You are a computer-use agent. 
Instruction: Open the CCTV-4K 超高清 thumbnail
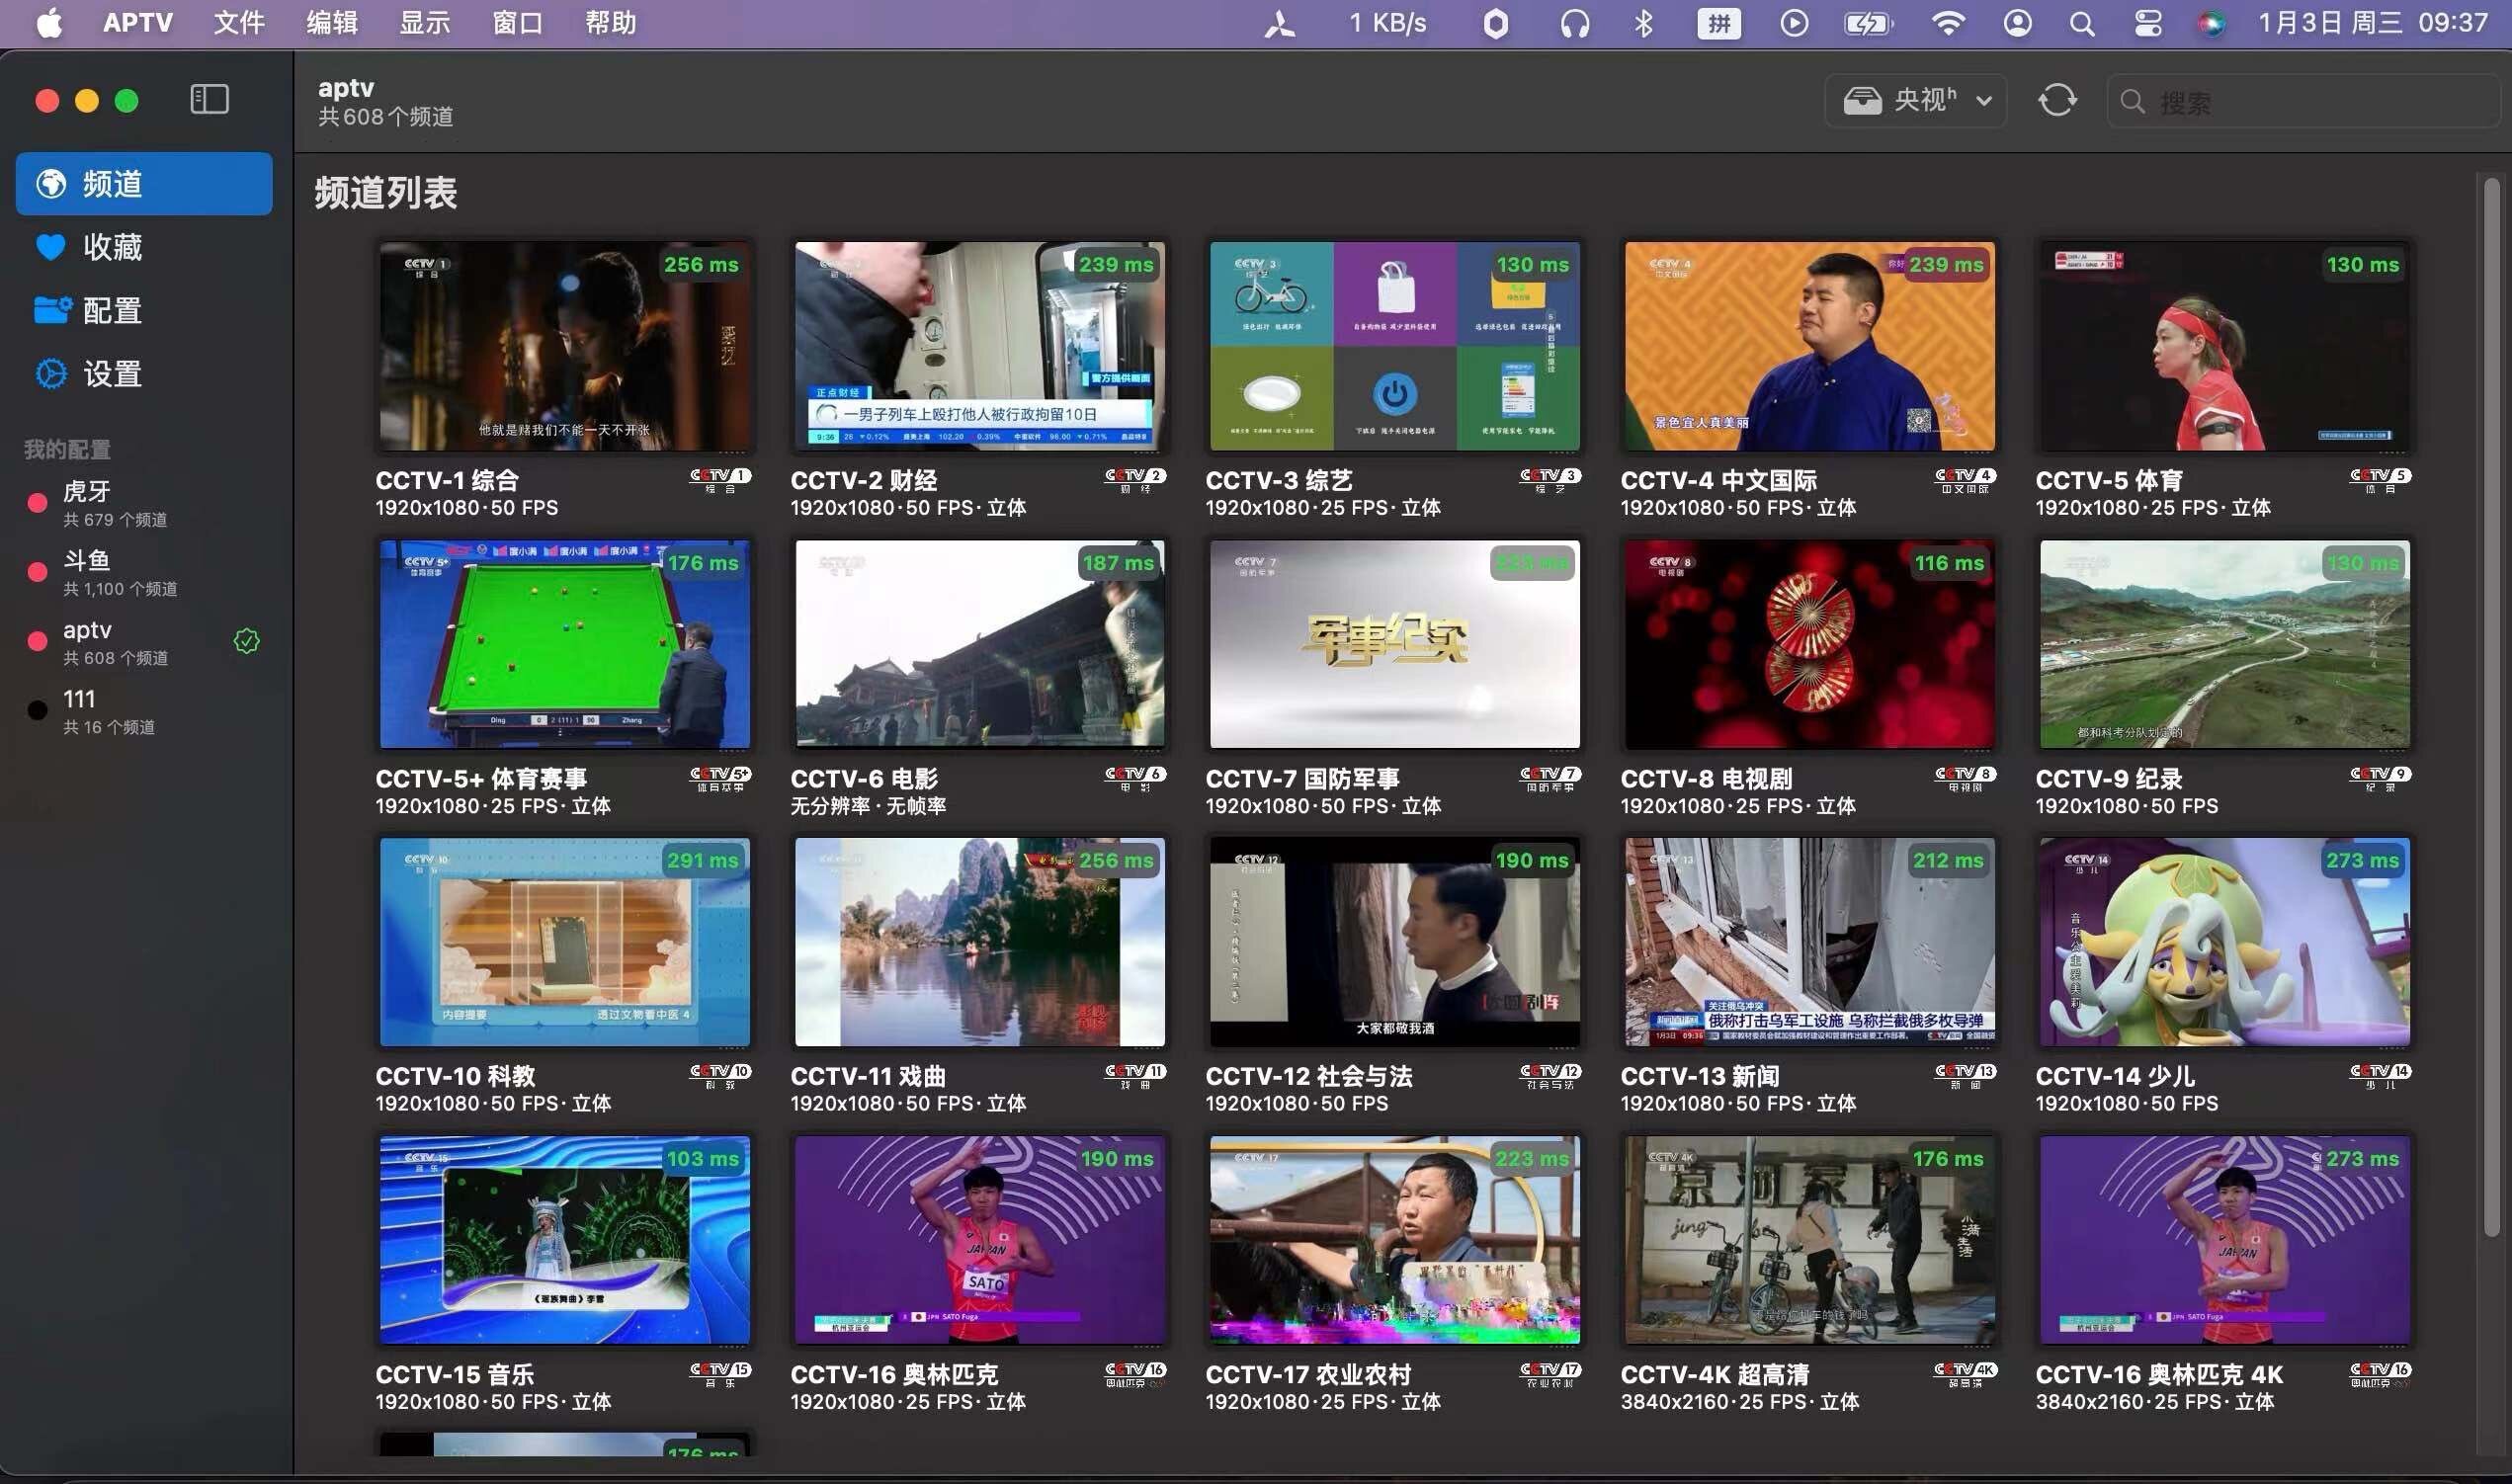pos(1810,1240)
